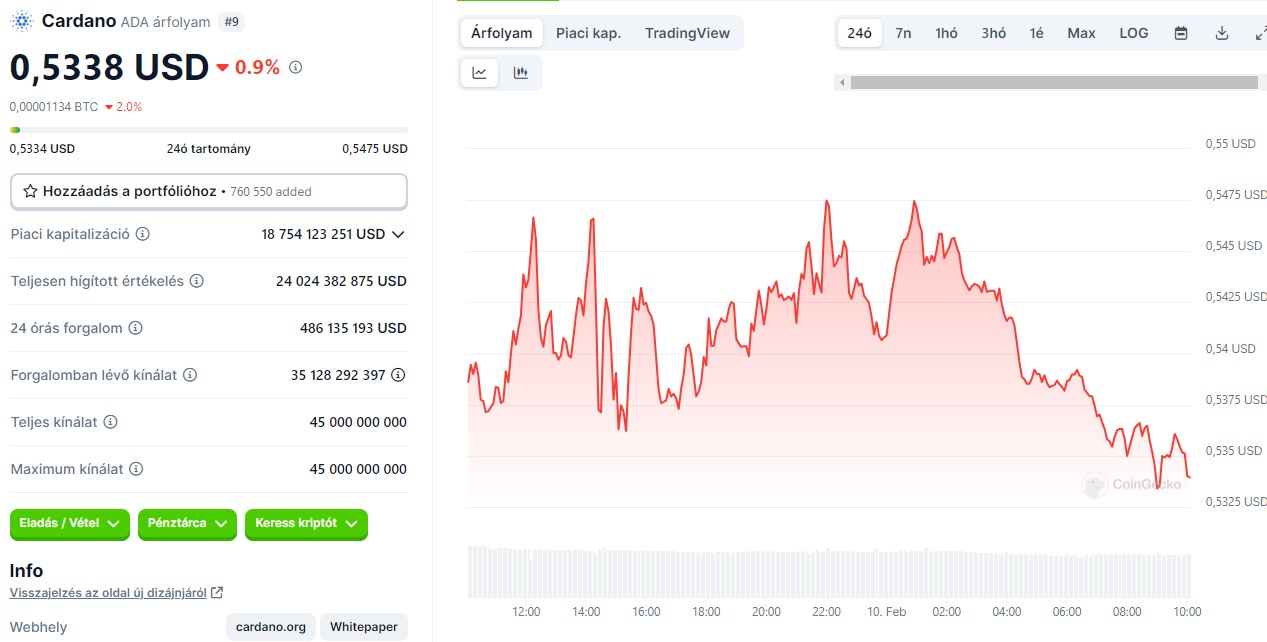This screenshot has width=1267, height=642.
Task: Click 24 024 382 875 USD value
Action: point(341,281)
